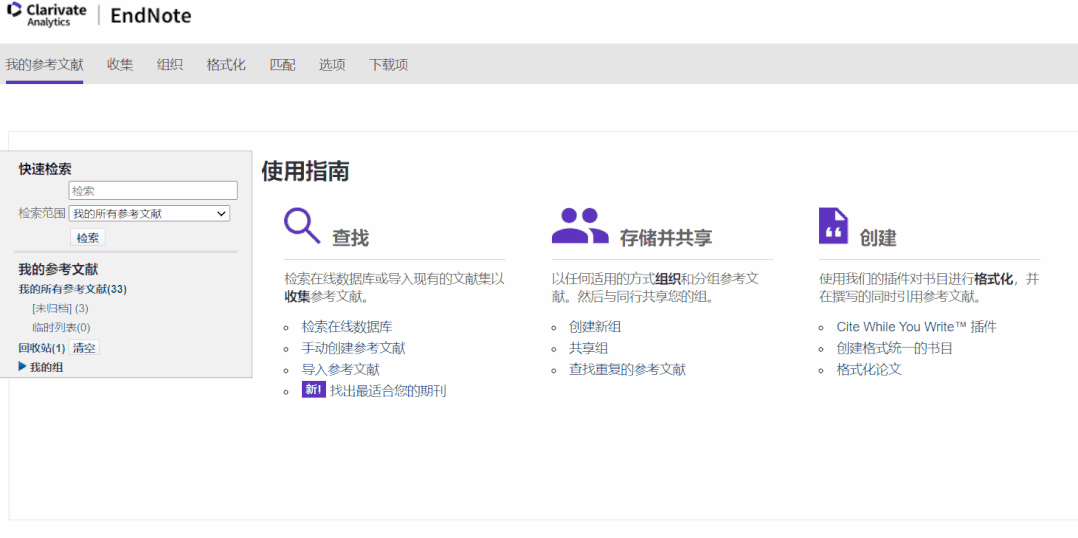Screen dimensions: 1078x538
Task: Click the quick search input field
Action: tap(153, 191)
